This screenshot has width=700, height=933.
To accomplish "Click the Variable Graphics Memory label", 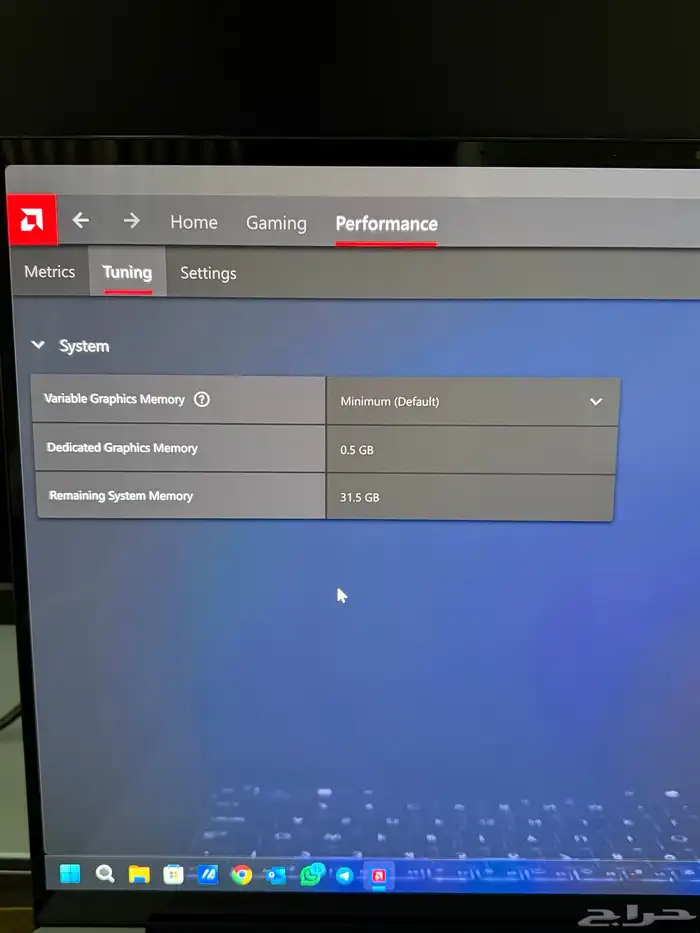I will (114, 399).
